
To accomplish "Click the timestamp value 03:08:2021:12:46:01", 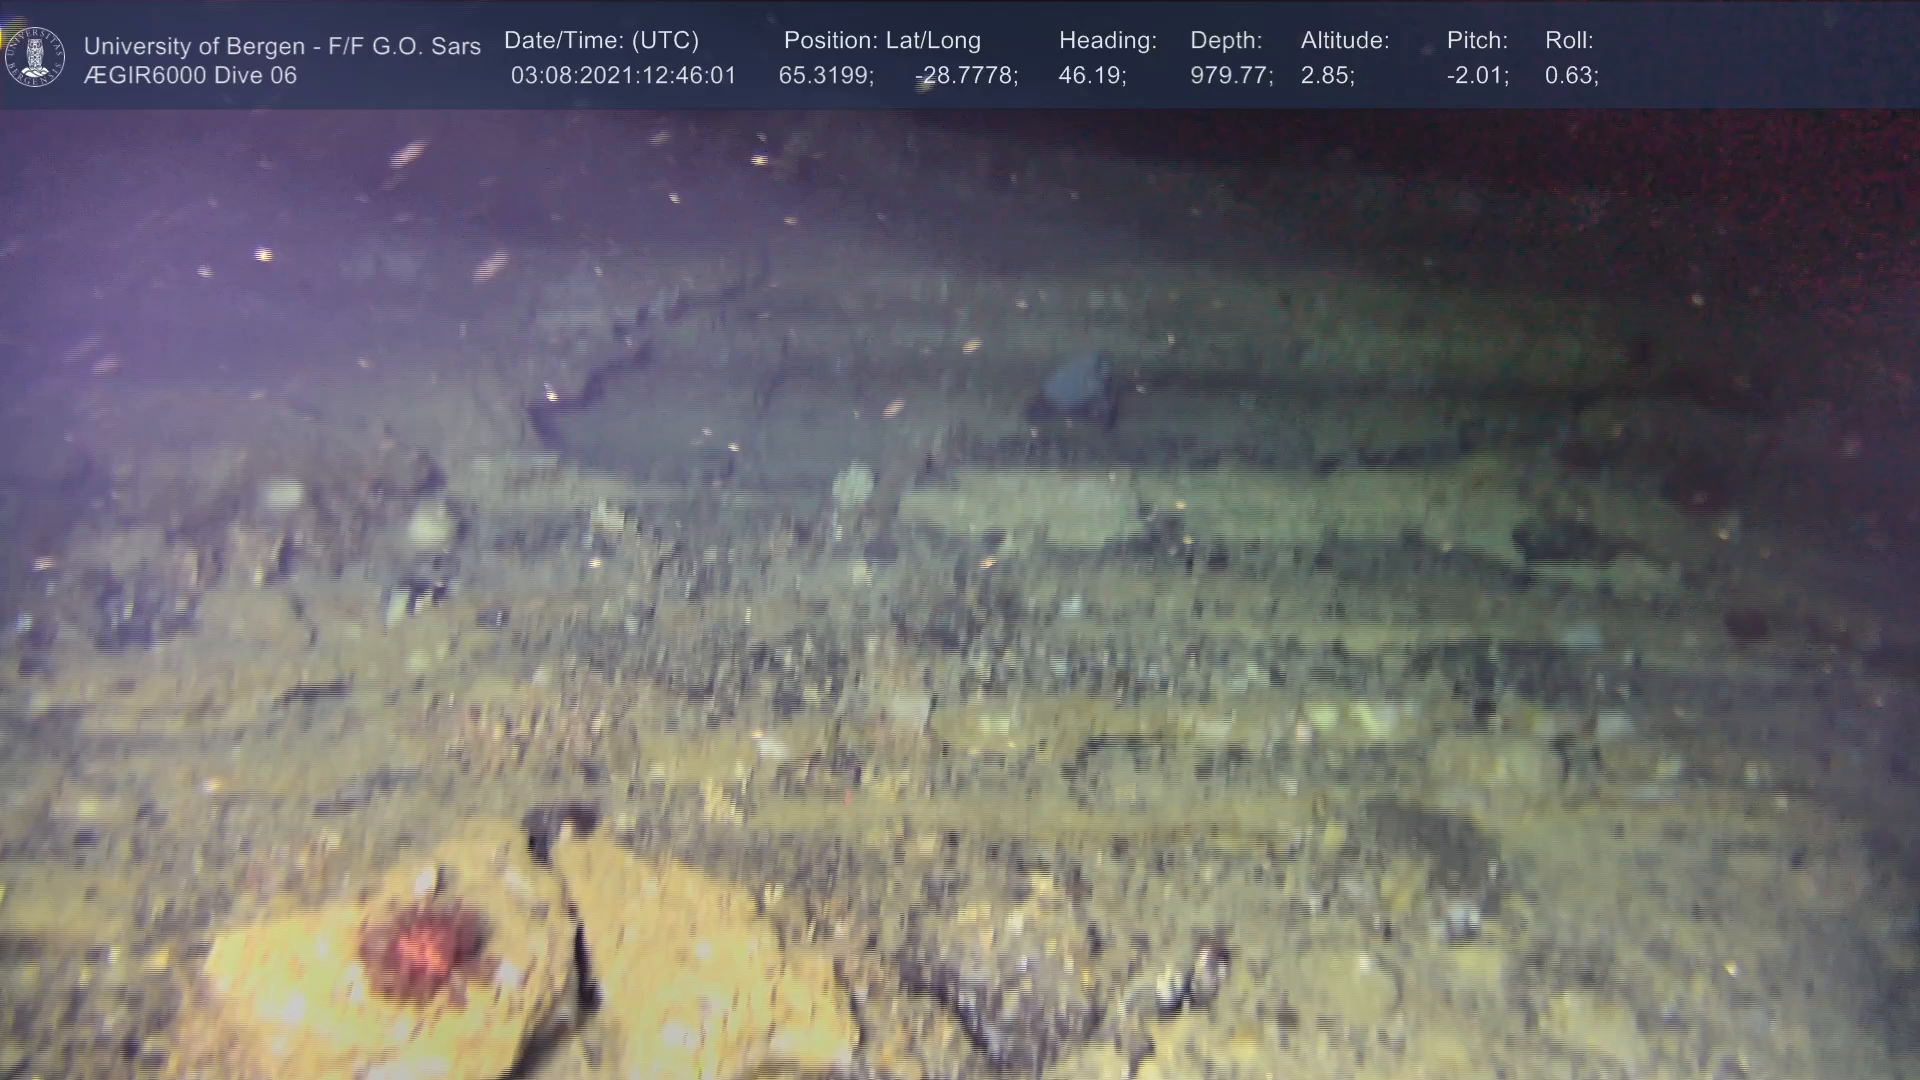I will click(623, 76).
